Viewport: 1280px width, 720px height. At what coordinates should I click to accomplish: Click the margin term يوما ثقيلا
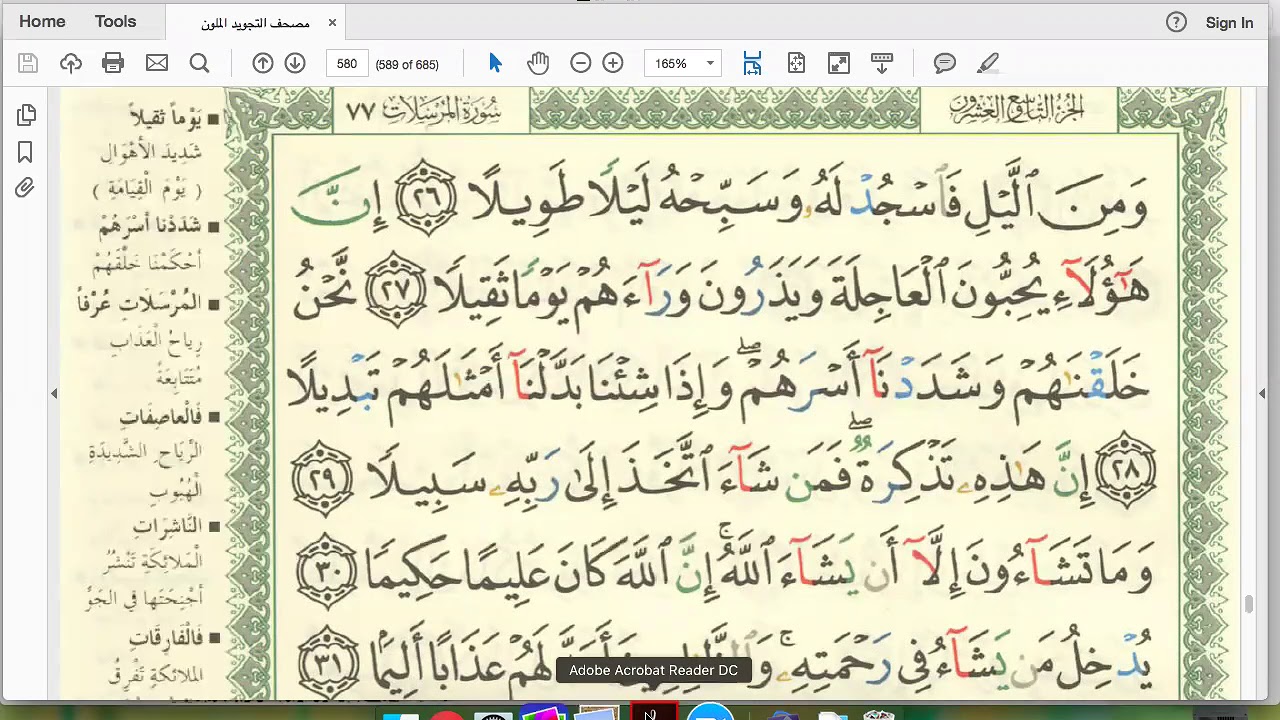166,118
